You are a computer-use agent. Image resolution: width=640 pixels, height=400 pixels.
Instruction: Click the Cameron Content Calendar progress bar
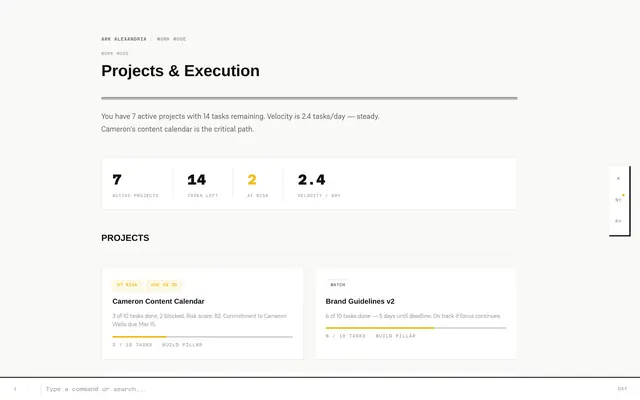pos(202,337)
